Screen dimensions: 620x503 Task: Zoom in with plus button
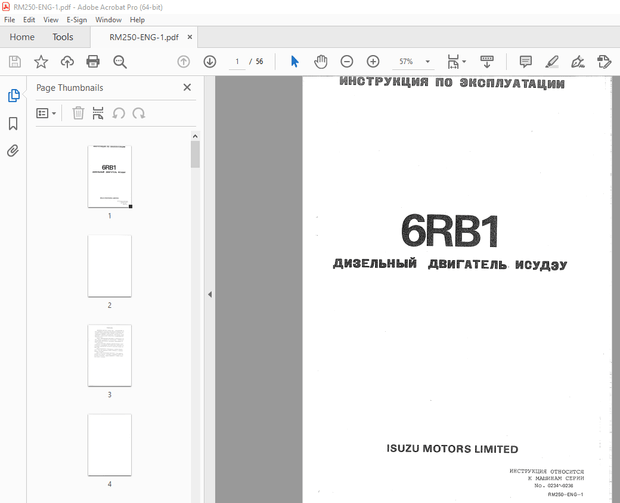pos(373,62)
